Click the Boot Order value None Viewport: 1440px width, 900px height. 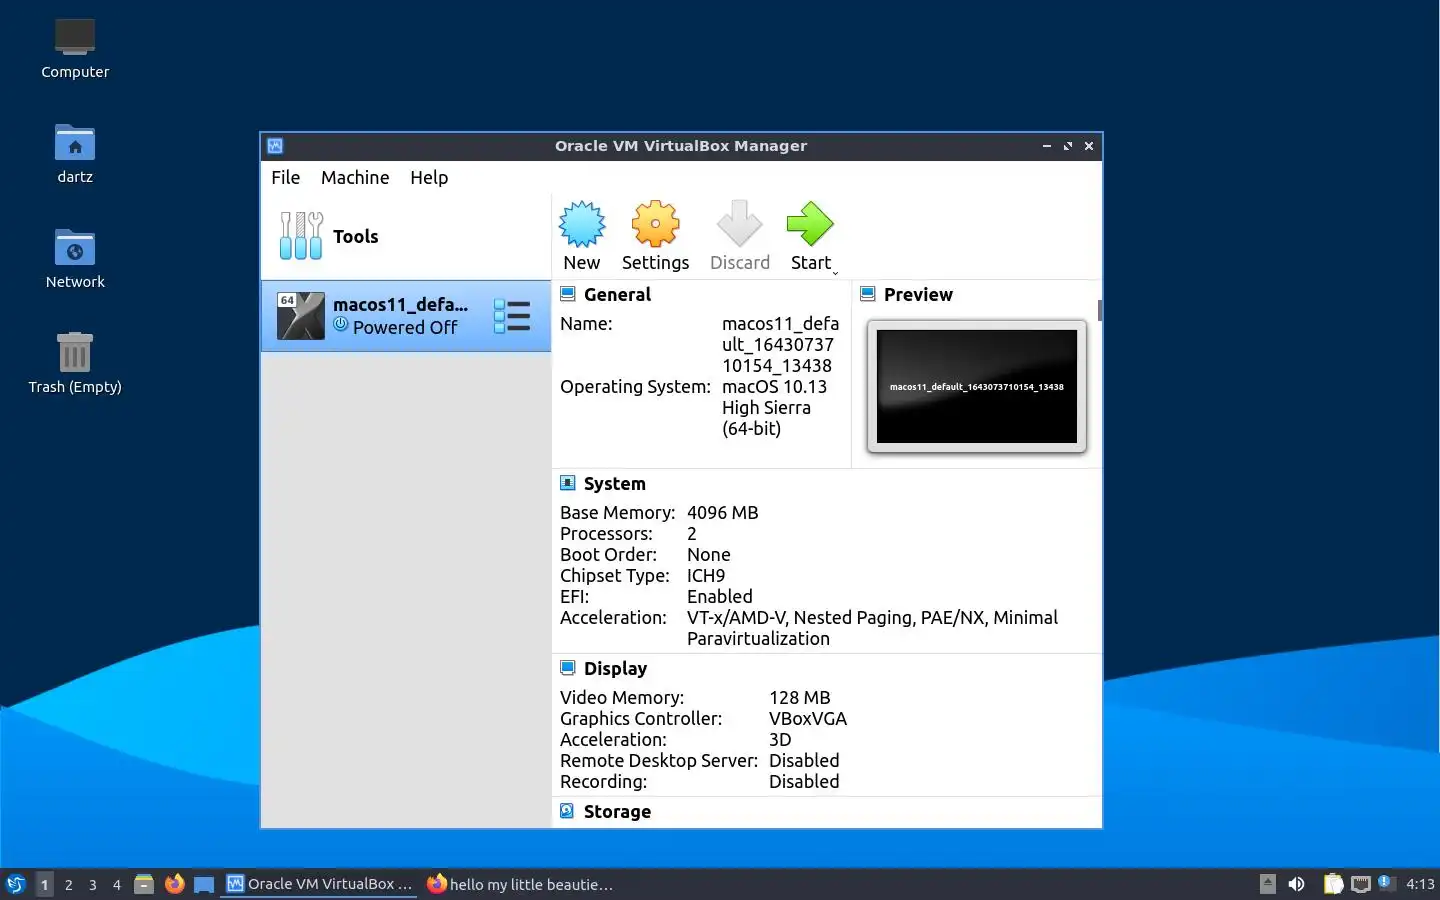click(x=709, y=555)
